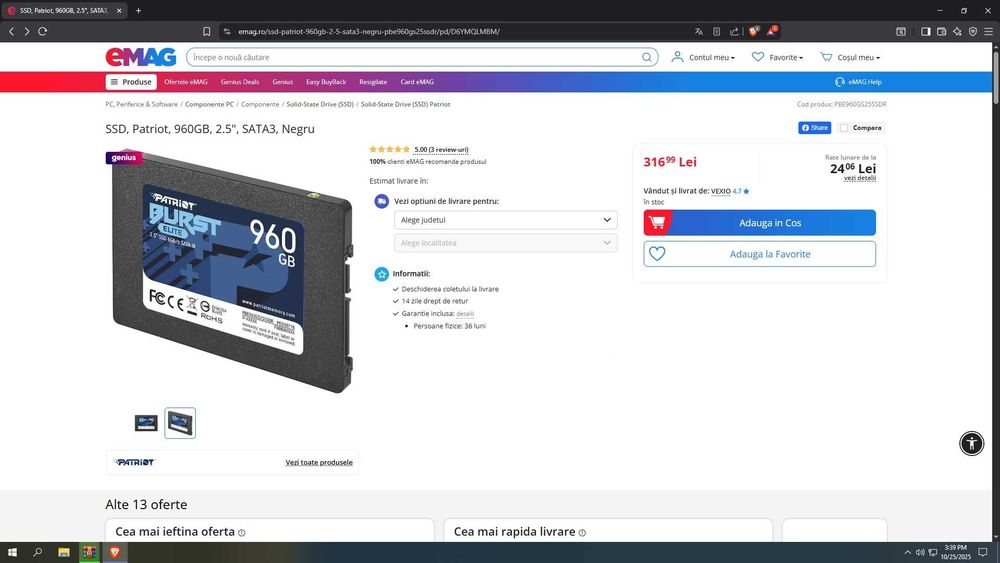Open the Produse category menu
This screenshot has height=563, width=1000.
coord(131,82)
